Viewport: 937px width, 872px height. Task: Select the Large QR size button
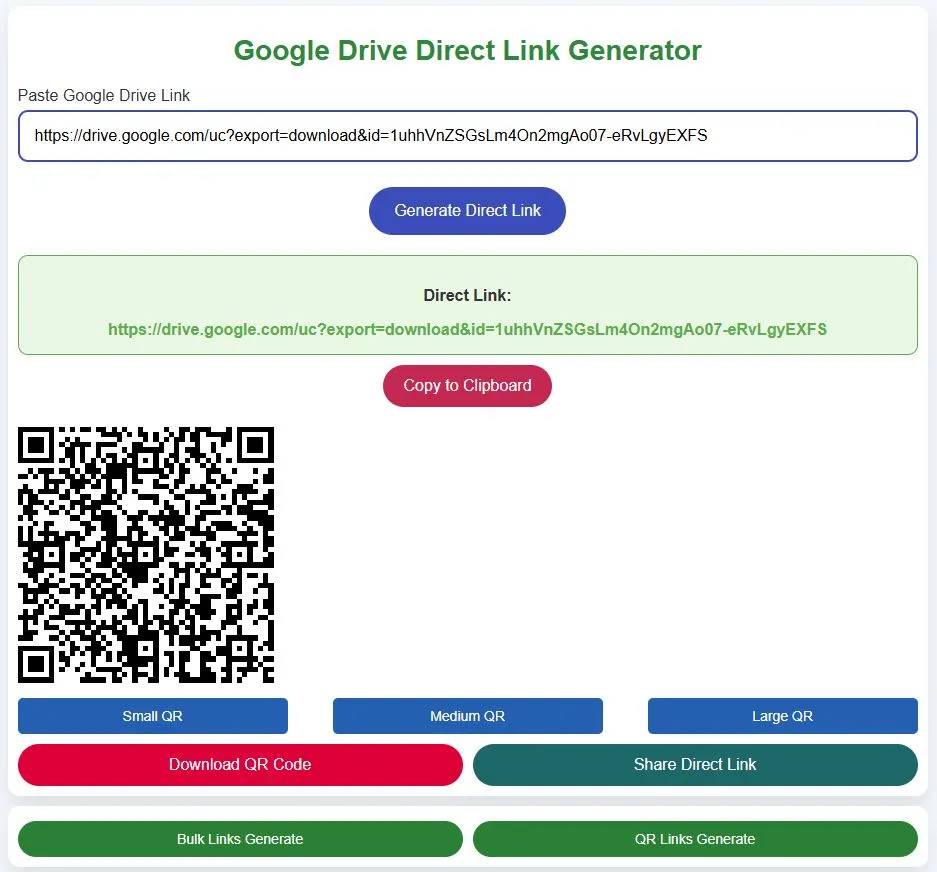(x=782, y=715)
